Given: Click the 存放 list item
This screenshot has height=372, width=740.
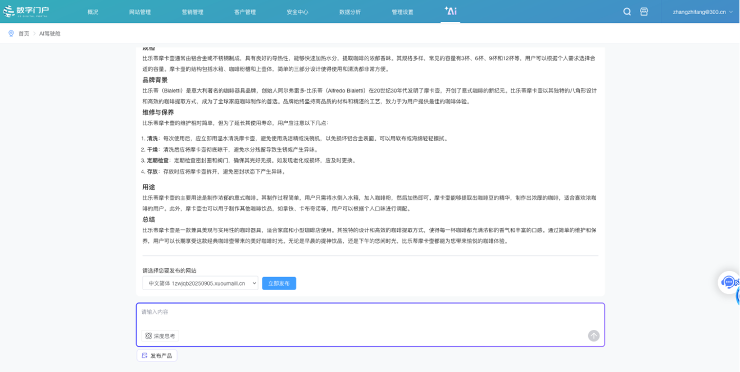Looking at the screenshot, I should pyautogui.click(x=213, y=172).
